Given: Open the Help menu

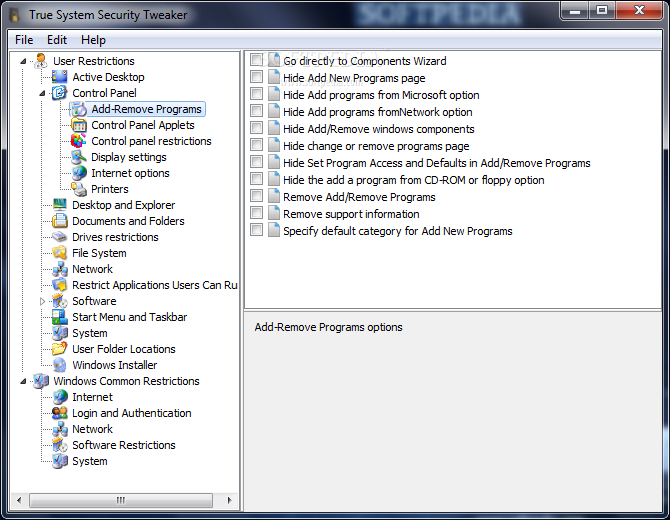Looking at the screenshot, I should (x=93, y=40).
